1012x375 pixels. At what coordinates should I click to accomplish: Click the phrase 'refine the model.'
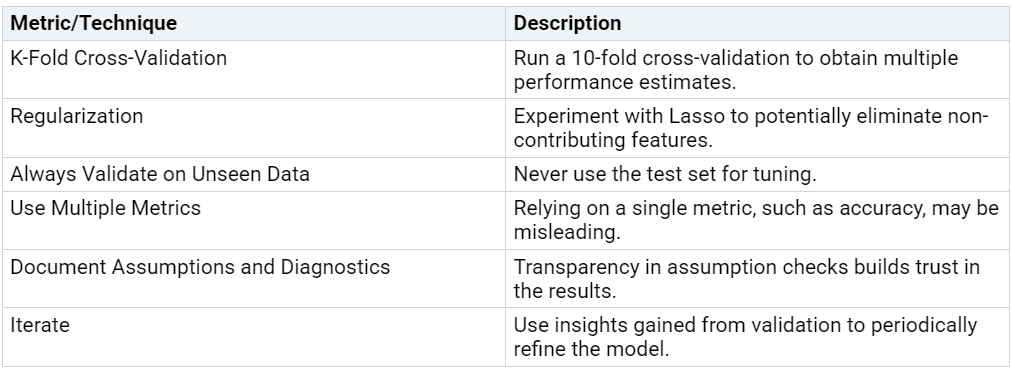pyautogui.click(x=591, y=349)
